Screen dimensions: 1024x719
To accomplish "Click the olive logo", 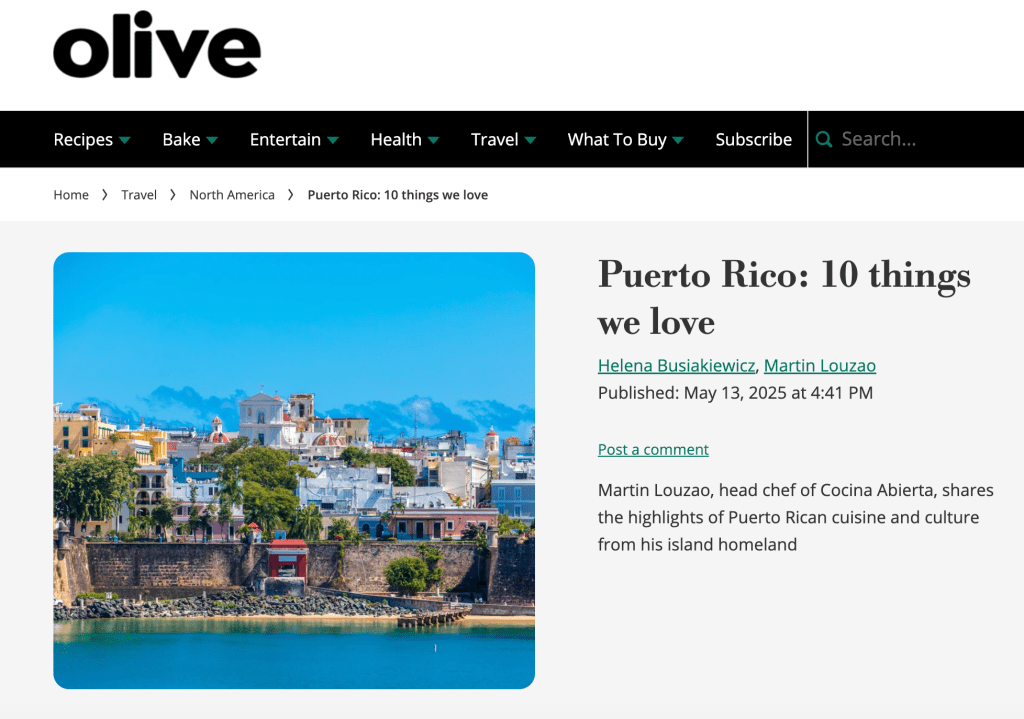I will click(x=157, y=47).
